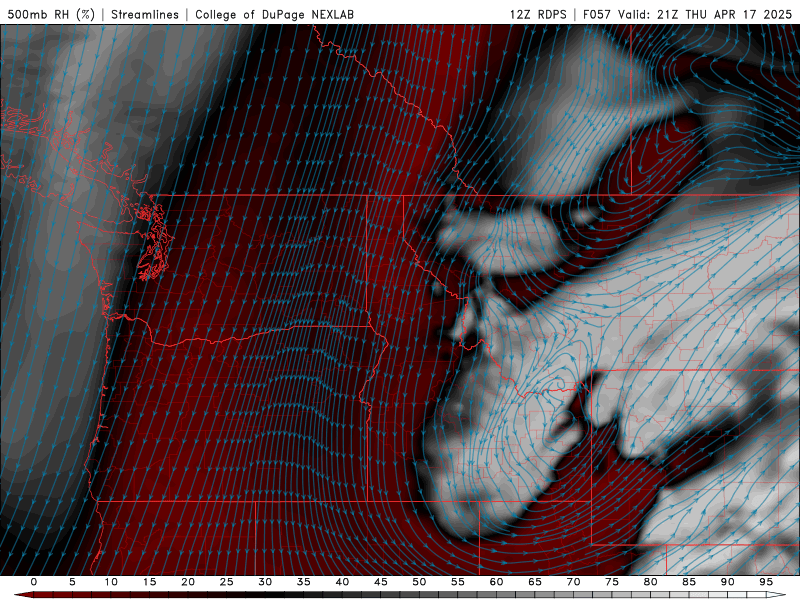
Task: Select the colorbar value "55"
Action: [x=458, y=582]
